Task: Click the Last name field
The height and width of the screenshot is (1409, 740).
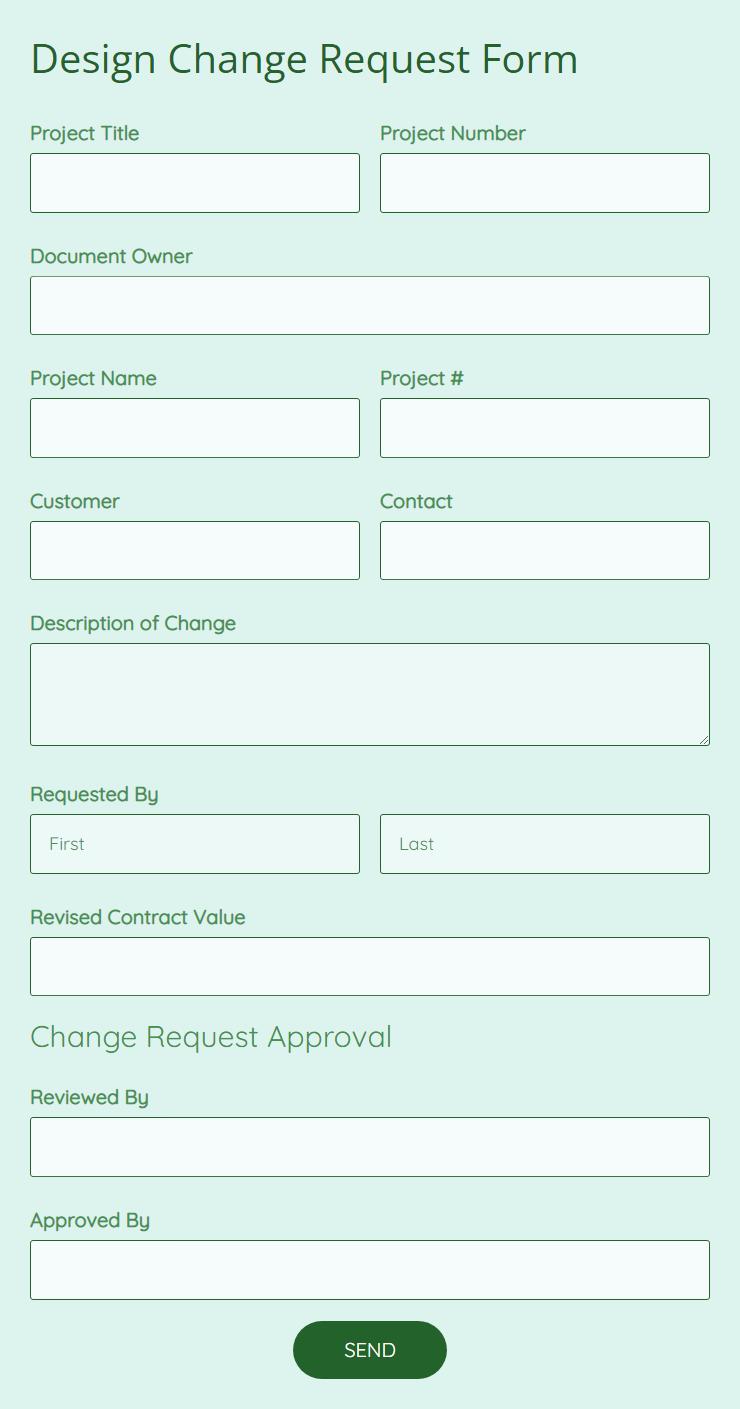Action: click(545, 844)
